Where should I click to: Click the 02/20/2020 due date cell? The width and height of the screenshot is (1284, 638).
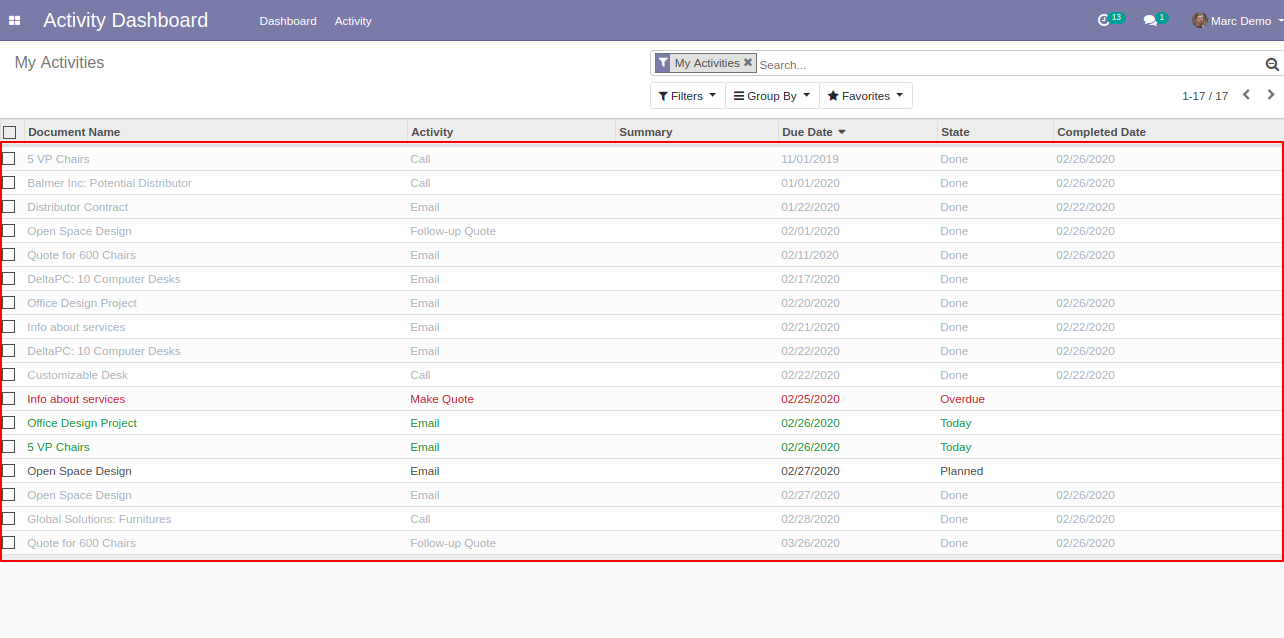pos(810,303)
